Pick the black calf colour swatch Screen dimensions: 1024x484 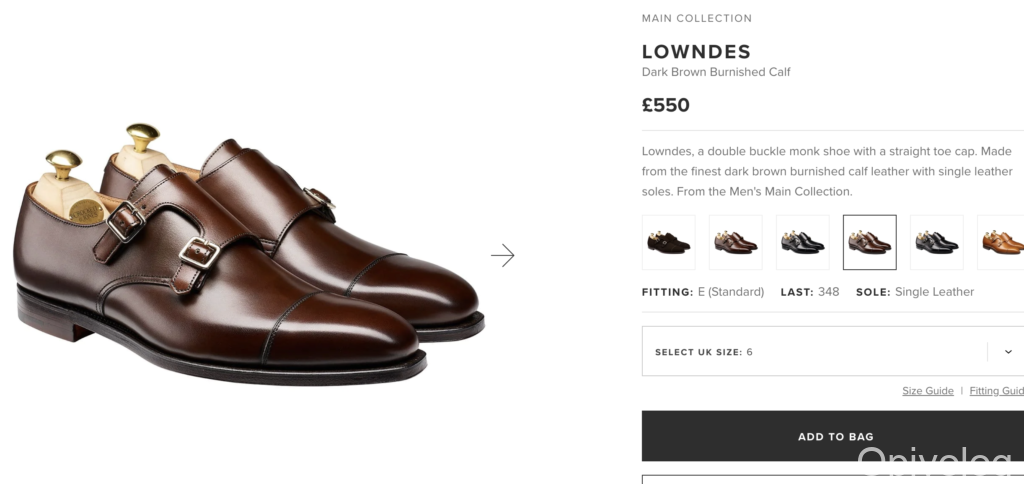tap(803, 242)
